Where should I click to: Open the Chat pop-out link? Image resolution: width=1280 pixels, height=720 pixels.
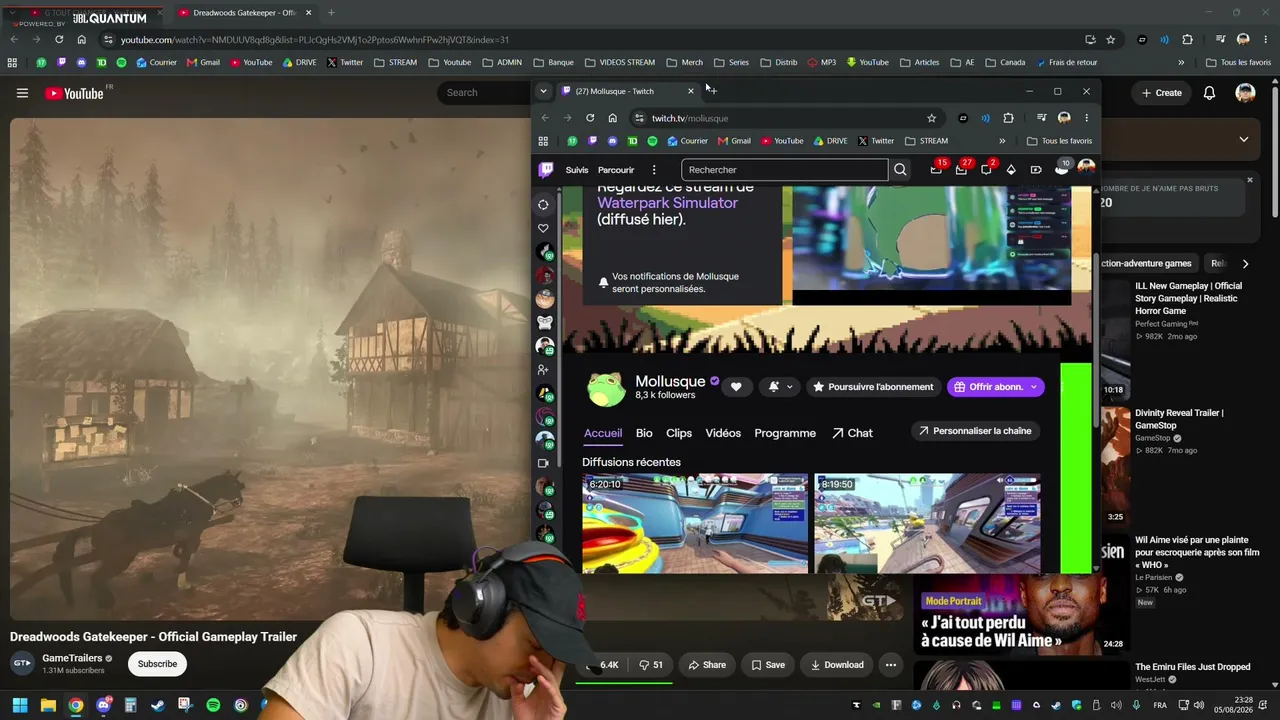tap(852, 433)
